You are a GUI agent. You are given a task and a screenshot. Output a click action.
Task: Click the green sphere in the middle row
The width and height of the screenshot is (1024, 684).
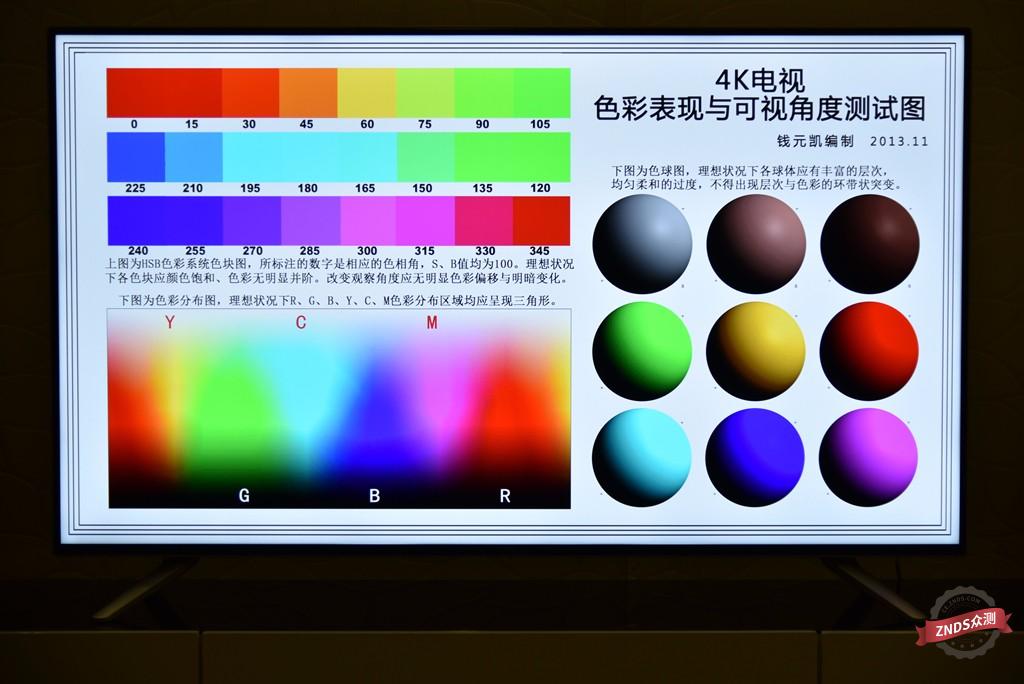643,352
